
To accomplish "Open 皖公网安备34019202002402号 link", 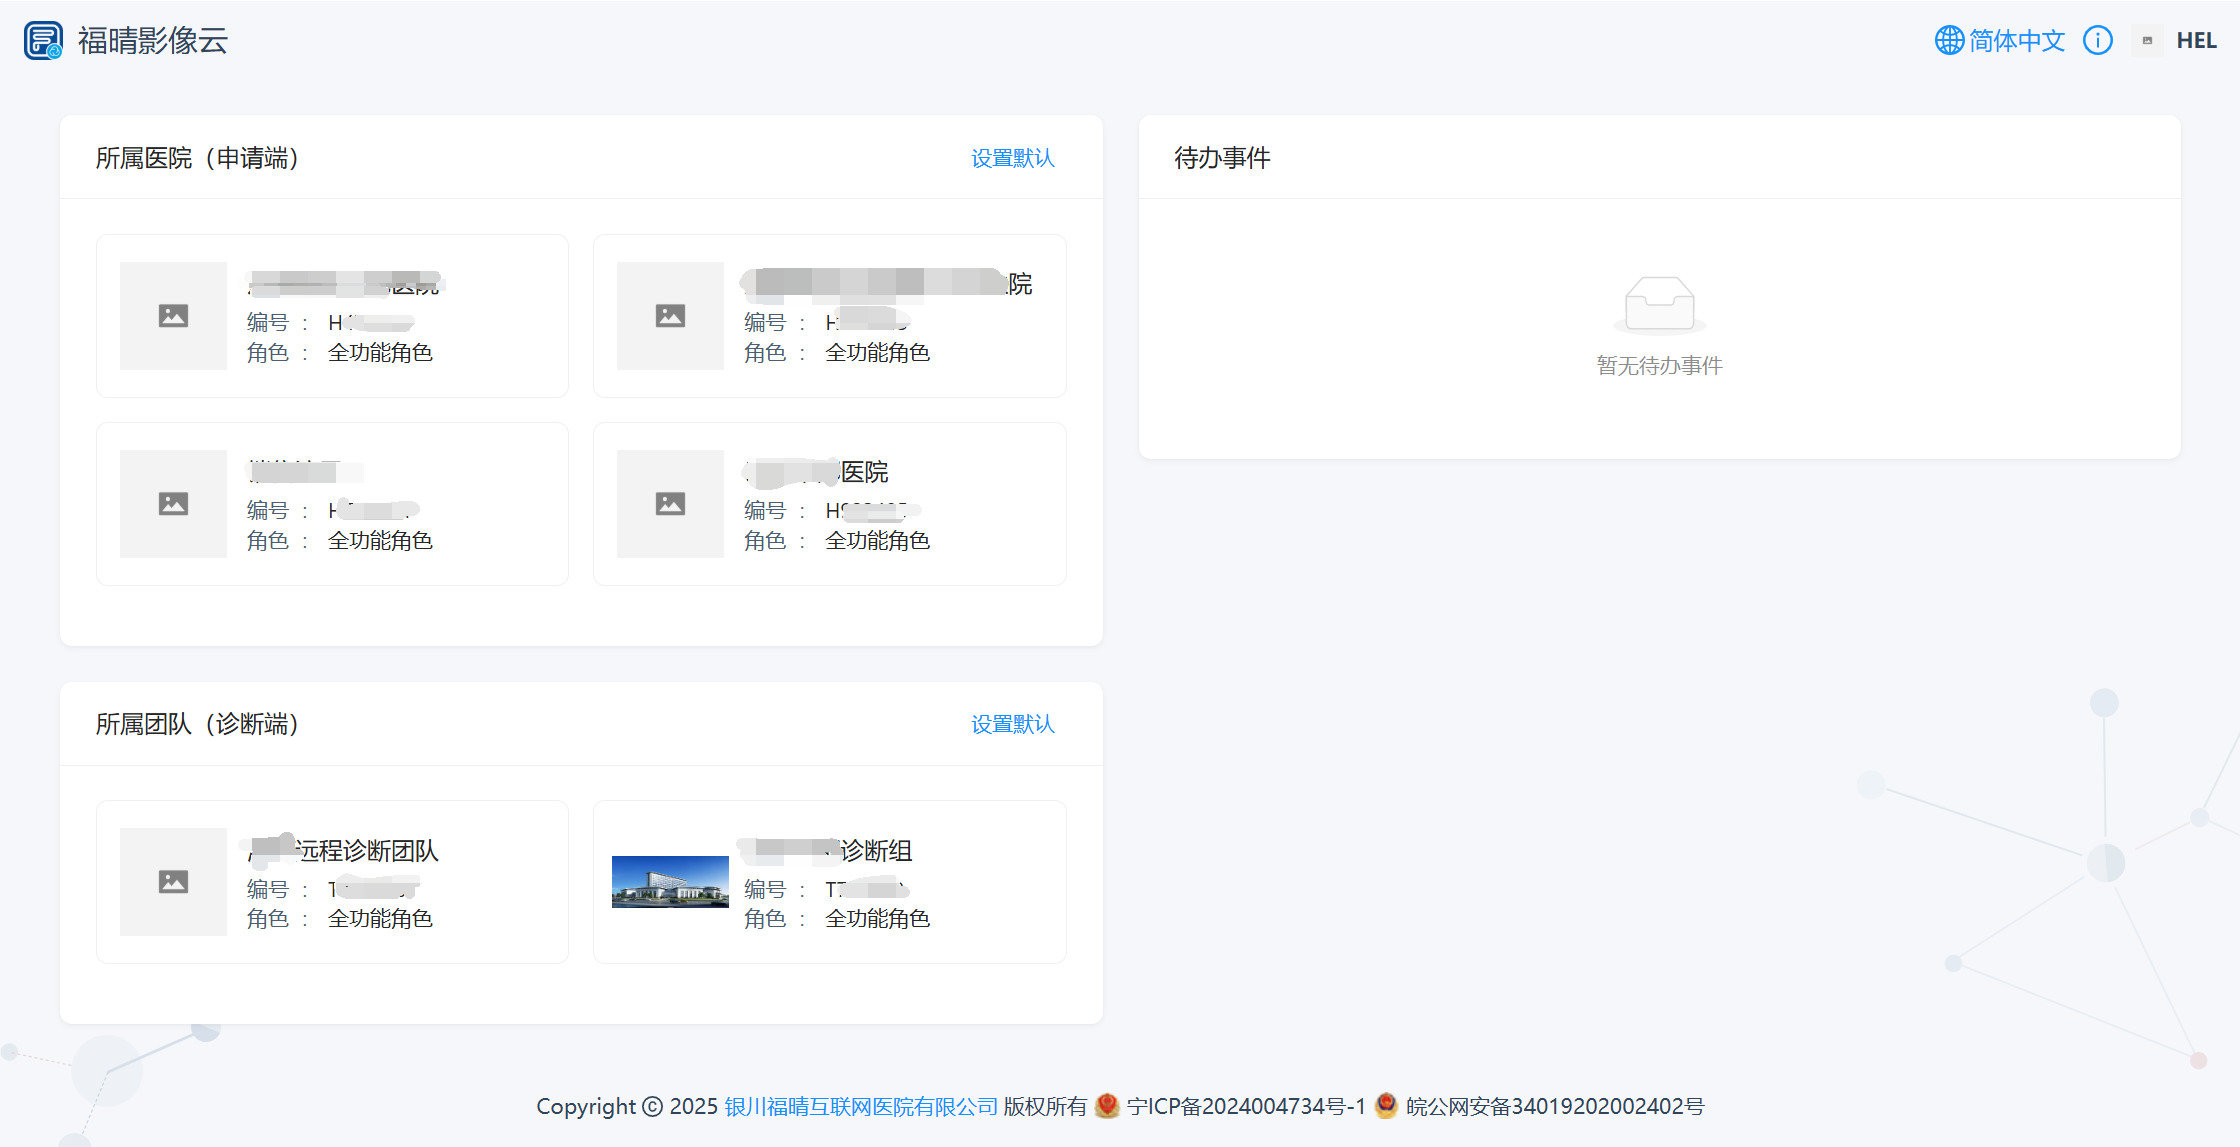I will tap(1554, 1106).
